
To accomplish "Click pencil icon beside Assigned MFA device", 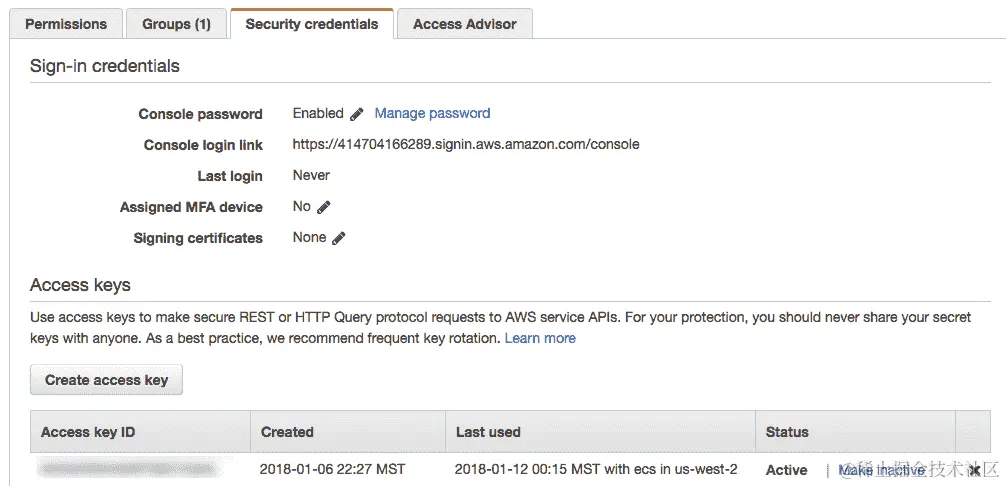I will (x=323, y=207).
